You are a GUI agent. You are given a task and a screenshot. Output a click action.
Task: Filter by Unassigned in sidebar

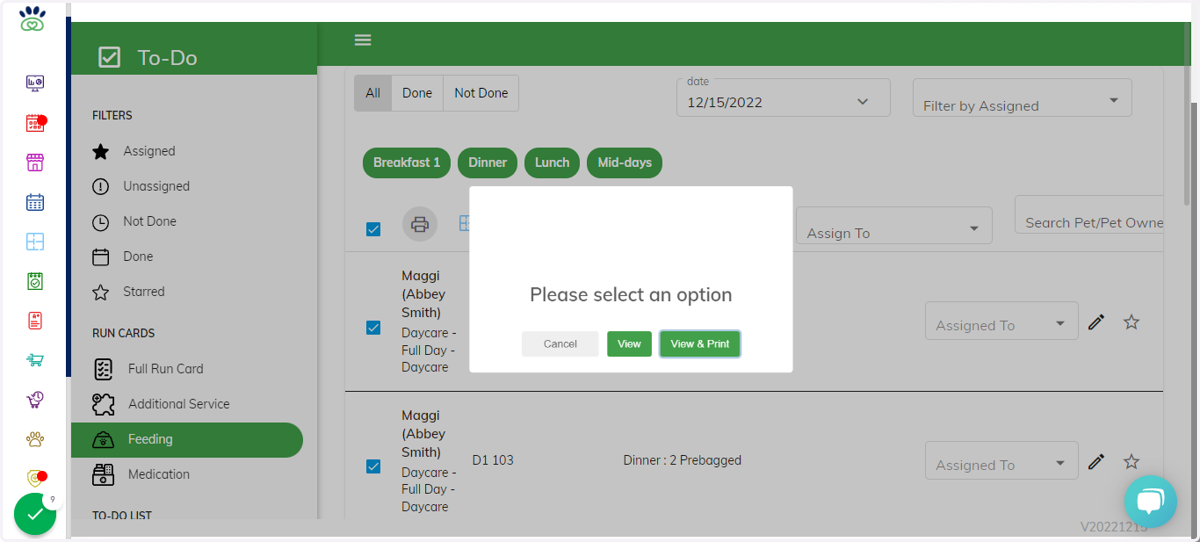pos(156,186)
